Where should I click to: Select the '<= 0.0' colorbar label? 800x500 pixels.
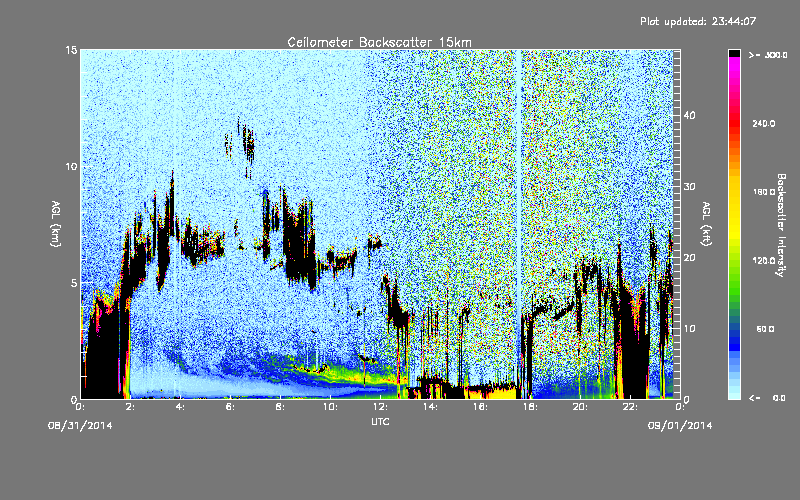[x=768, y=398]
